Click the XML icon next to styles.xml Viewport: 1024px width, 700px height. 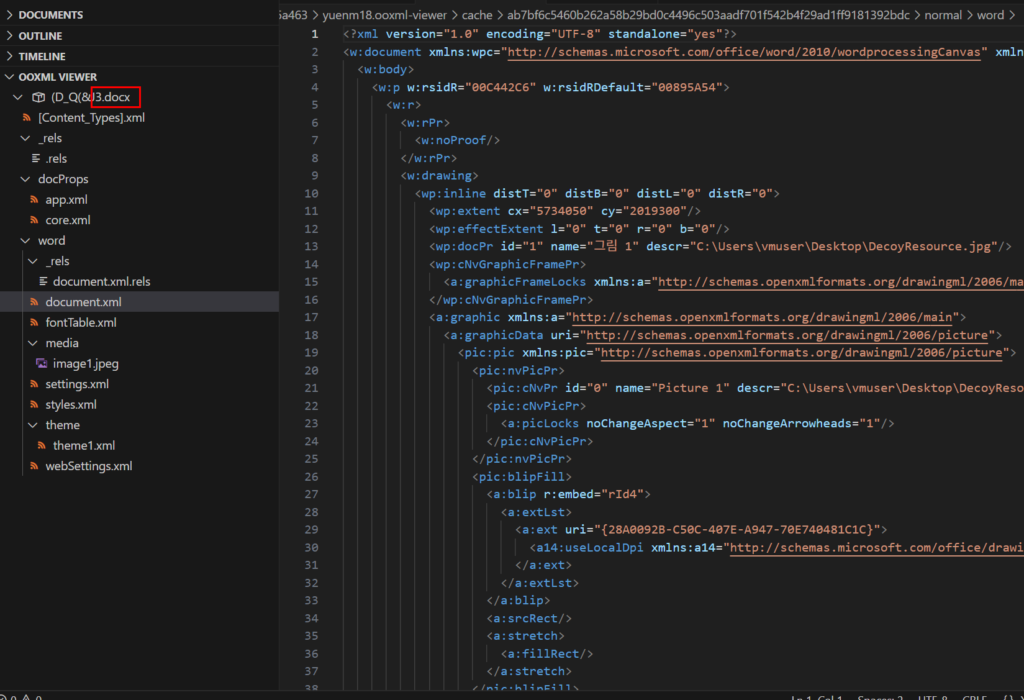click(35, 405)
